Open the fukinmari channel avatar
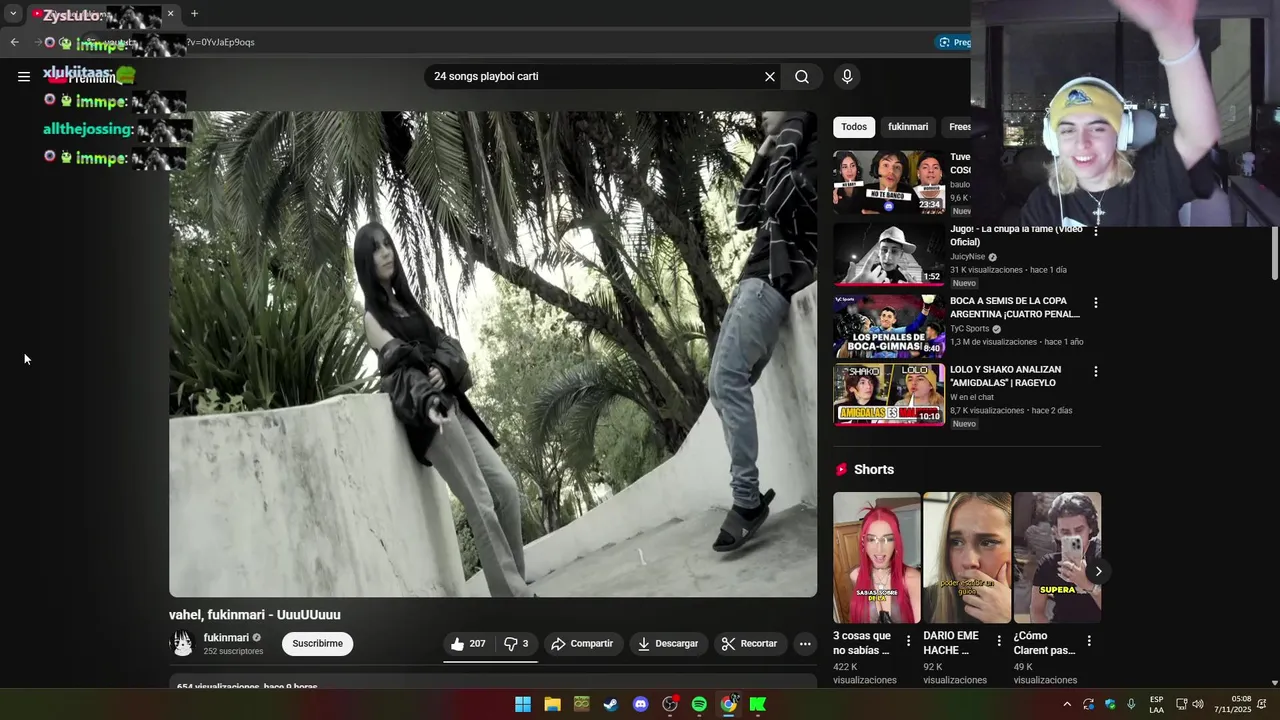 click(x=182, y=644)
